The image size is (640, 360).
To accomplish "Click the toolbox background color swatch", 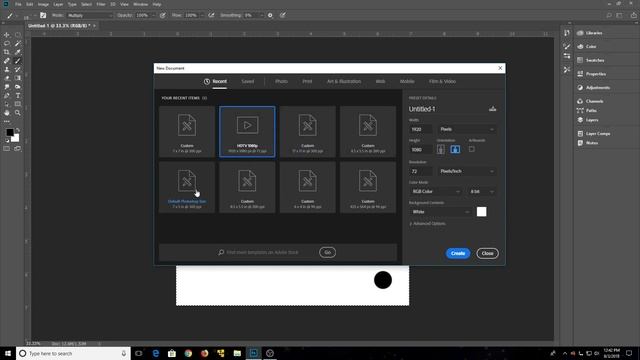I will click(16, 139).
